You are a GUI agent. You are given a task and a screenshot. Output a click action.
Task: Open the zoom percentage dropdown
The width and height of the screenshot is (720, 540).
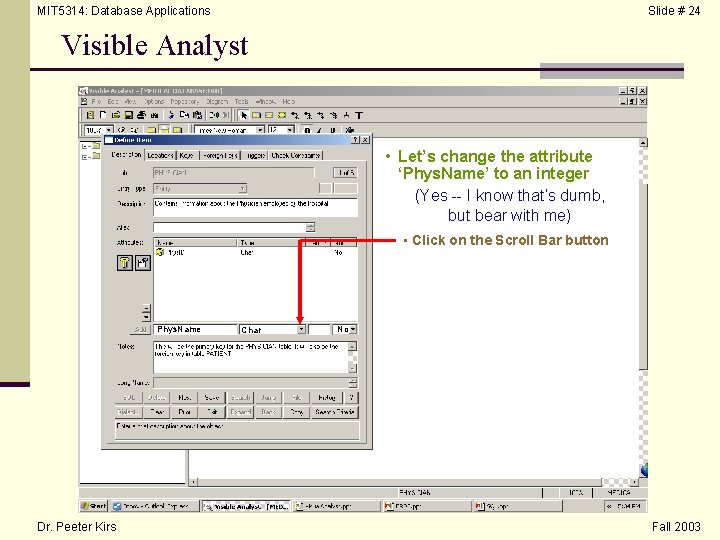point(109,130)
